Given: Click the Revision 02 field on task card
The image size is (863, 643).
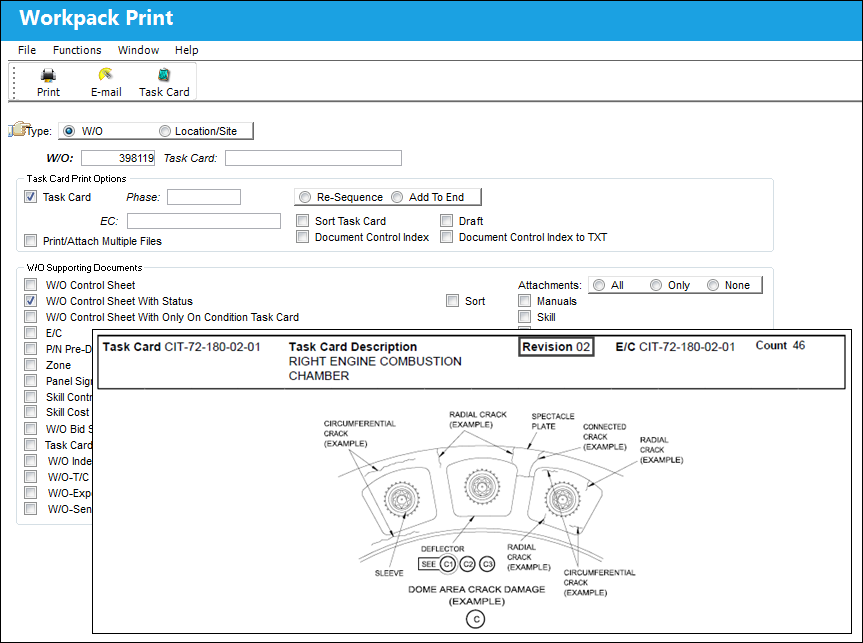Looking at the screenshot, I should (x=556, y=347).
